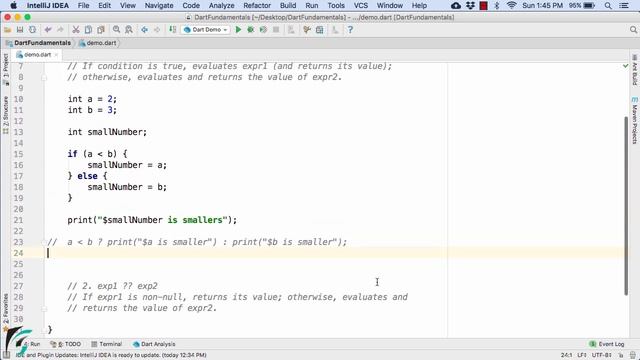This screenshot has width=640, height=360.
Task: Click the fold marker at line 23
Action: point(44,242)
